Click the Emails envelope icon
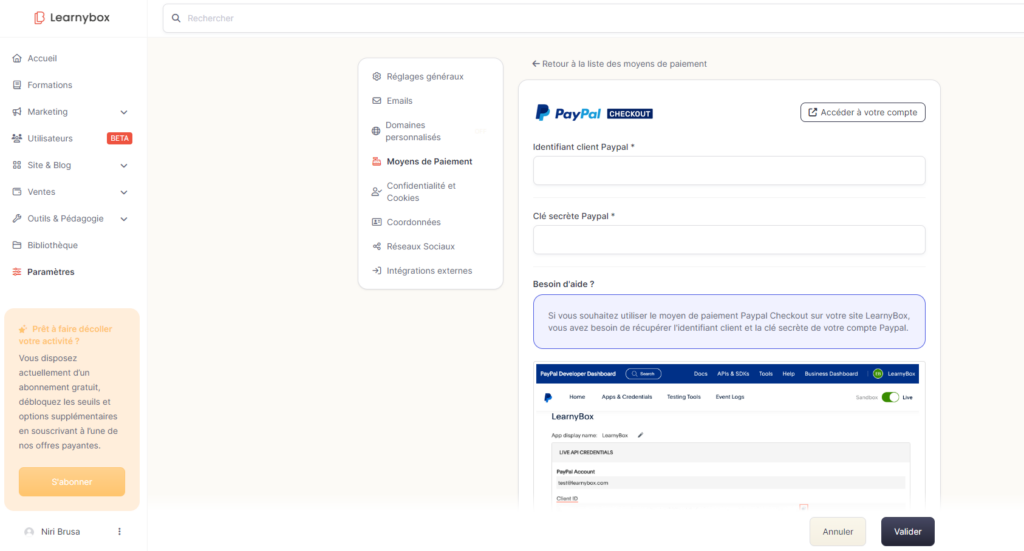This screenshot has height=551, width=1024. click(x=376, y=101)
